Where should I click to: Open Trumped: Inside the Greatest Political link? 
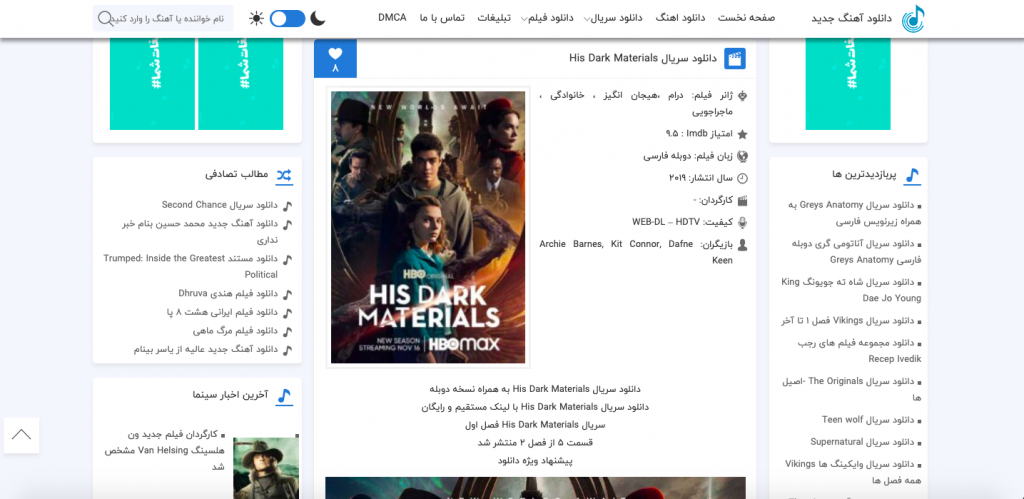(x=190, y=266)
